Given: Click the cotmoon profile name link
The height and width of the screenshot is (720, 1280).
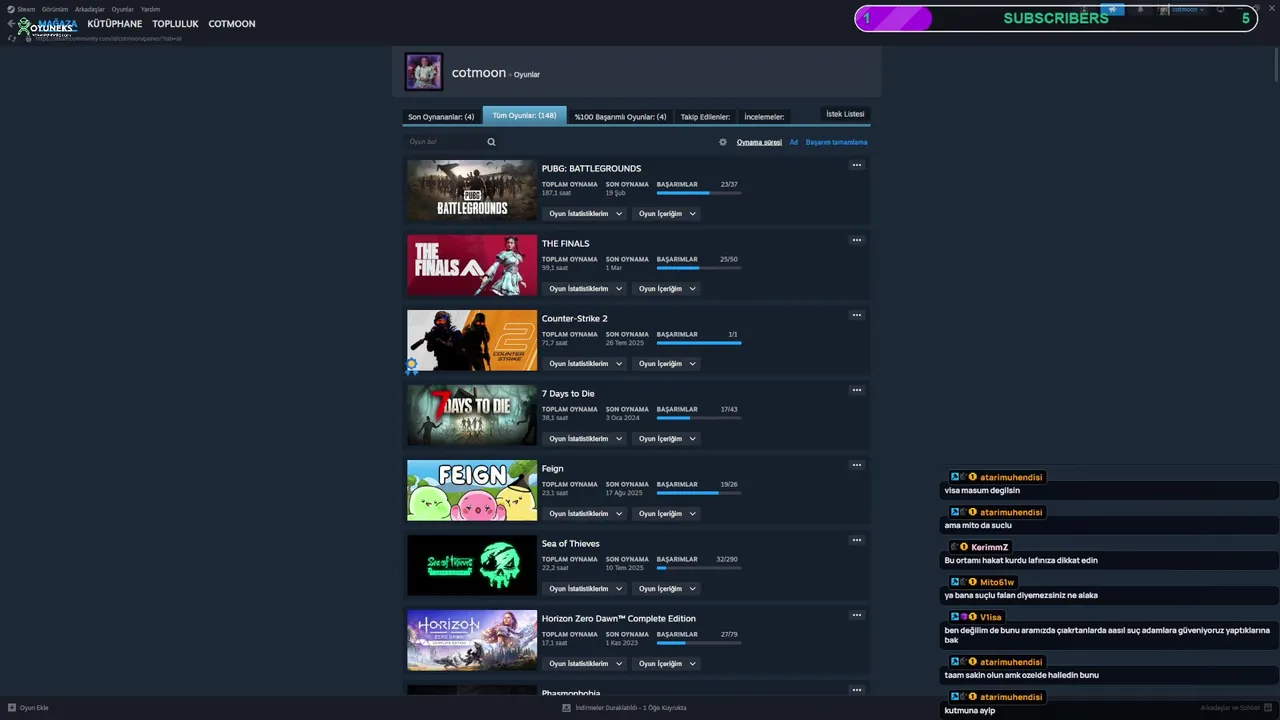Looking at the screenshot, I should point(479,73).
